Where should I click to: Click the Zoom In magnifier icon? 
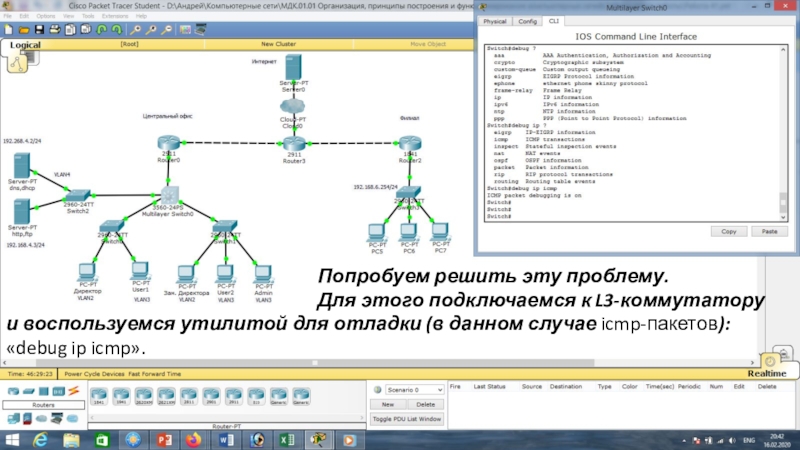click(136, 30)
